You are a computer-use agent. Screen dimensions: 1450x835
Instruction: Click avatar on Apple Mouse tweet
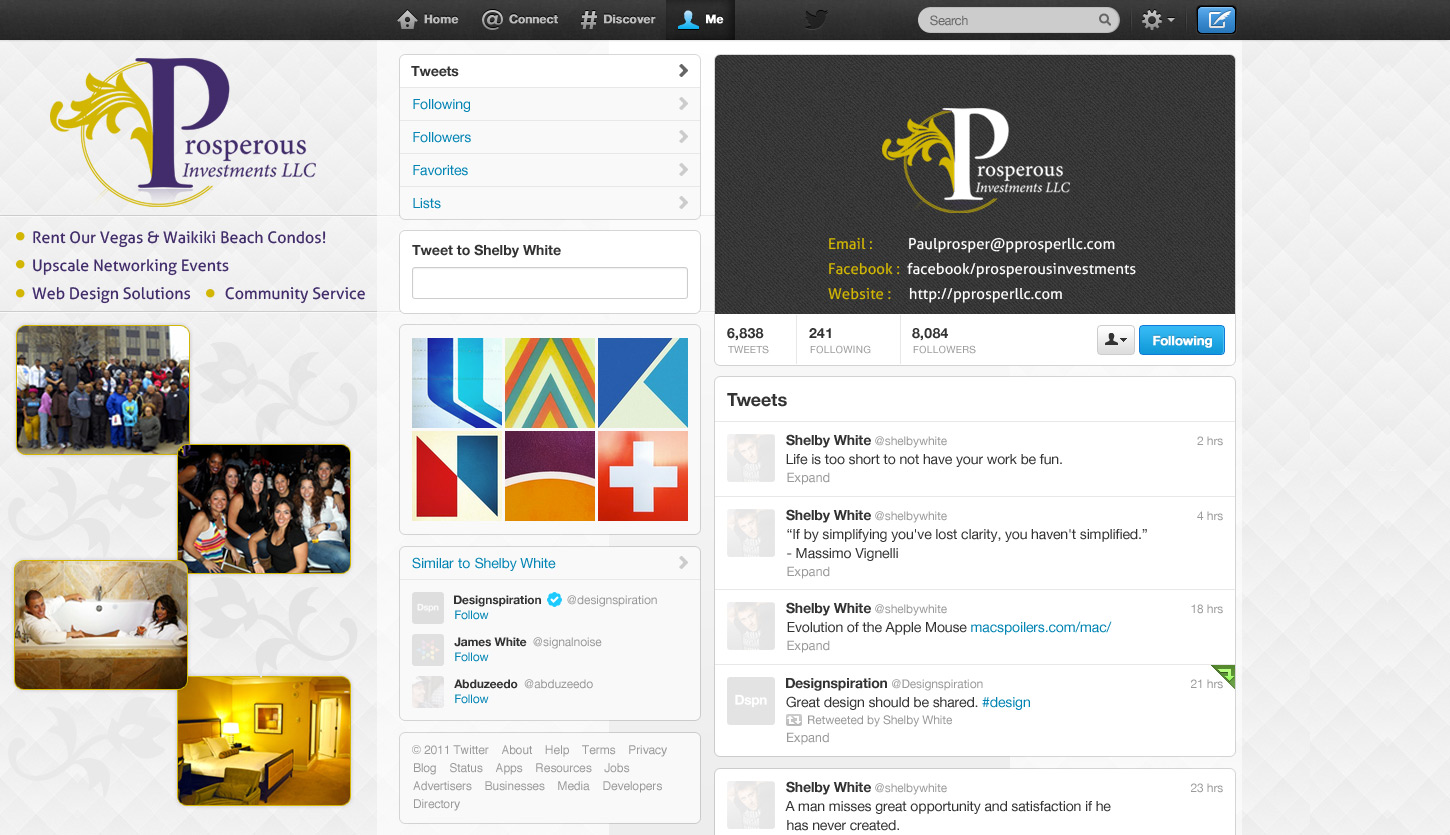click(x=750, y=626)
